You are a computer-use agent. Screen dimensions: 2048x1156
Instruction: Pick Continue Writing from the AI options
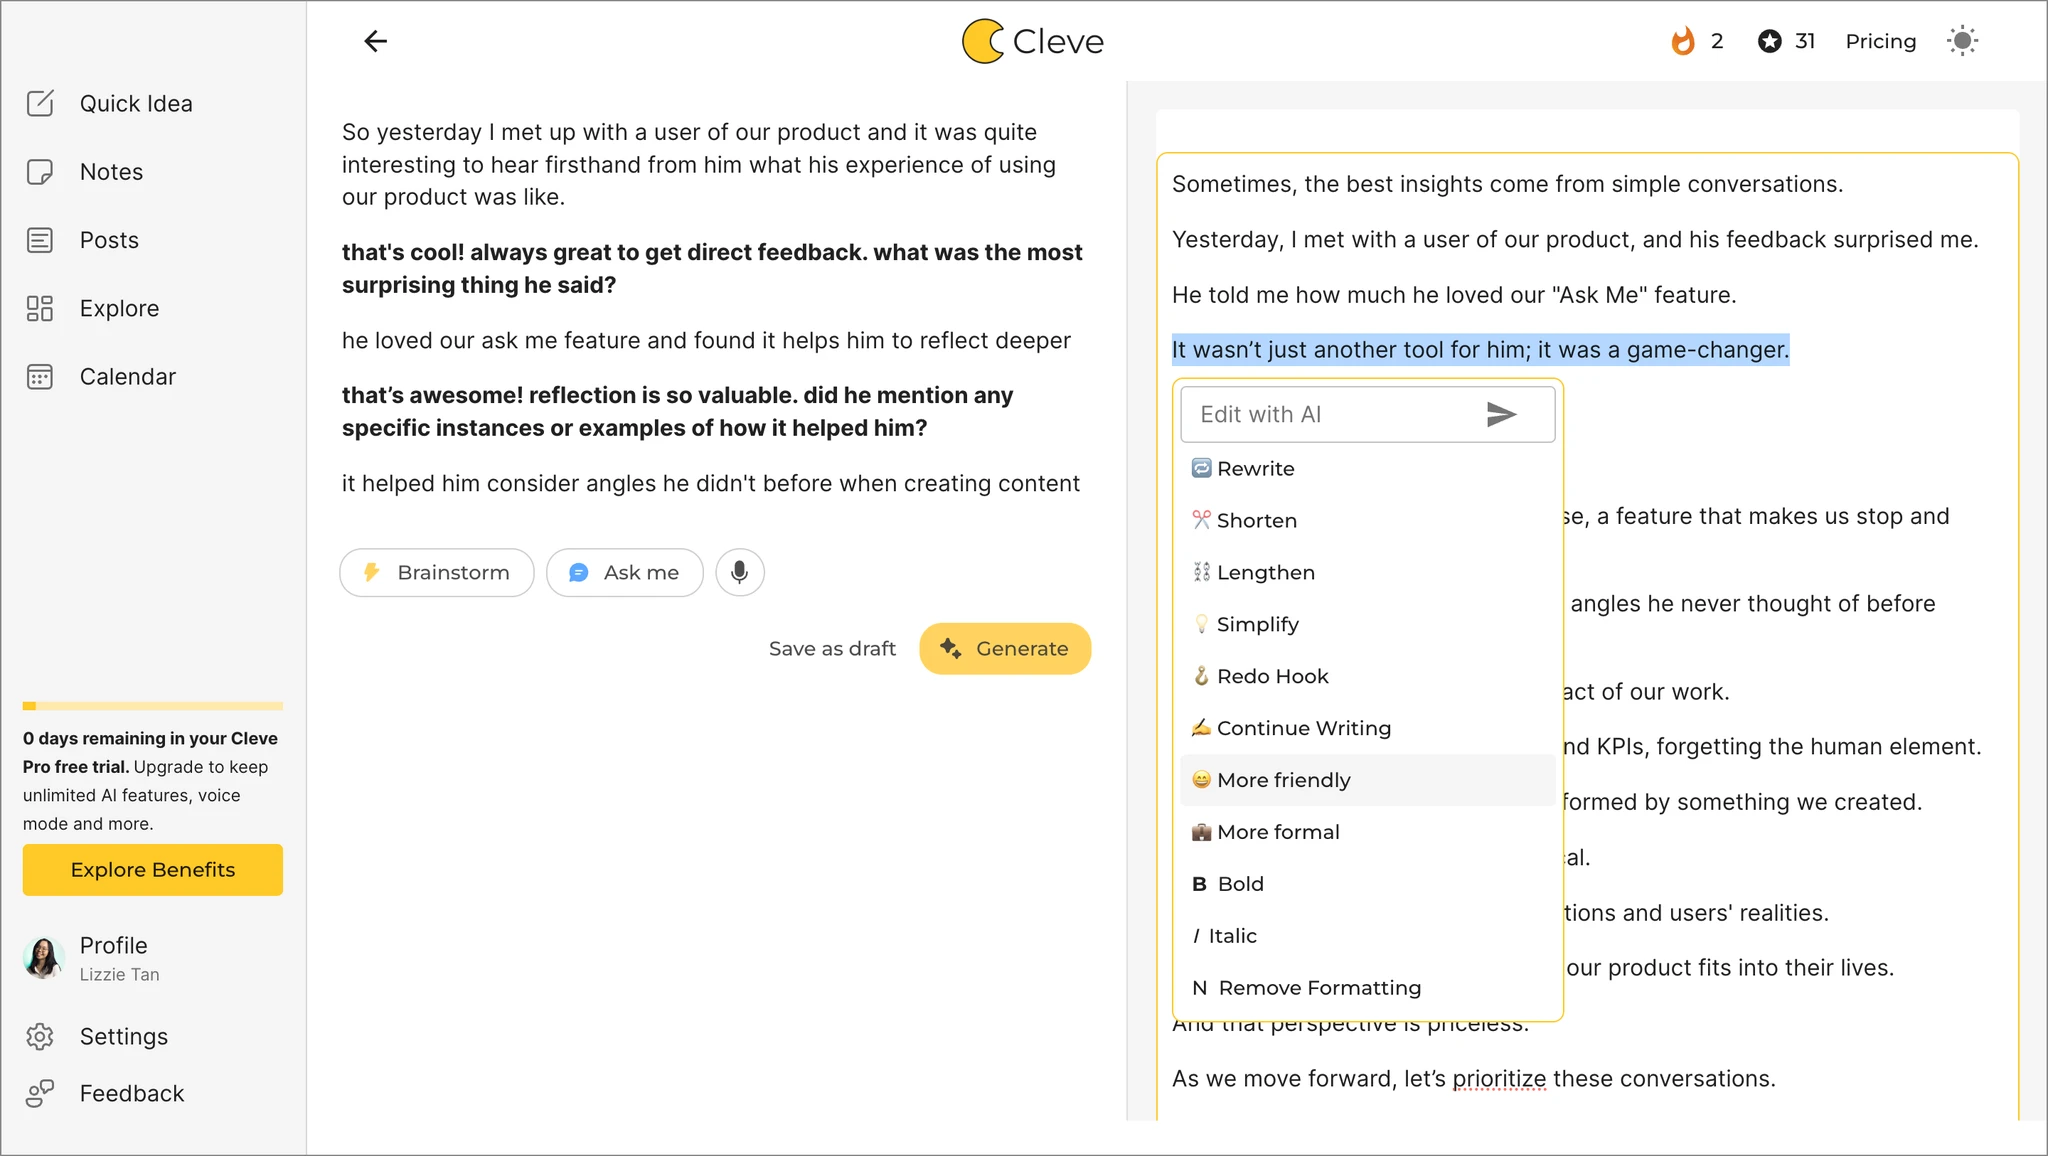coord(1303,728)
